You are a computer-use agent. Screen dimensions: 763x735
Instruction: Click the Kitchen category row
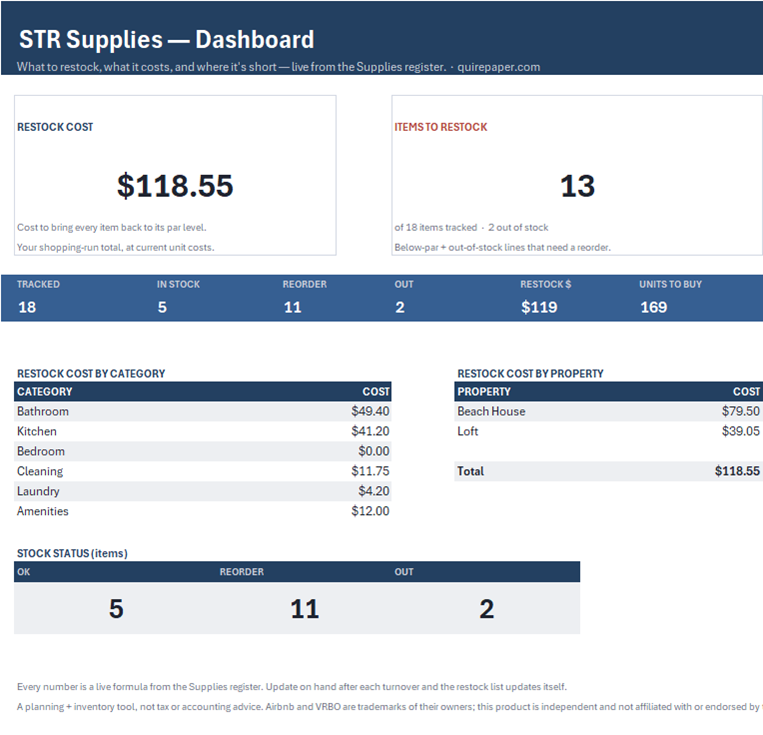click(x=202, y=431)
